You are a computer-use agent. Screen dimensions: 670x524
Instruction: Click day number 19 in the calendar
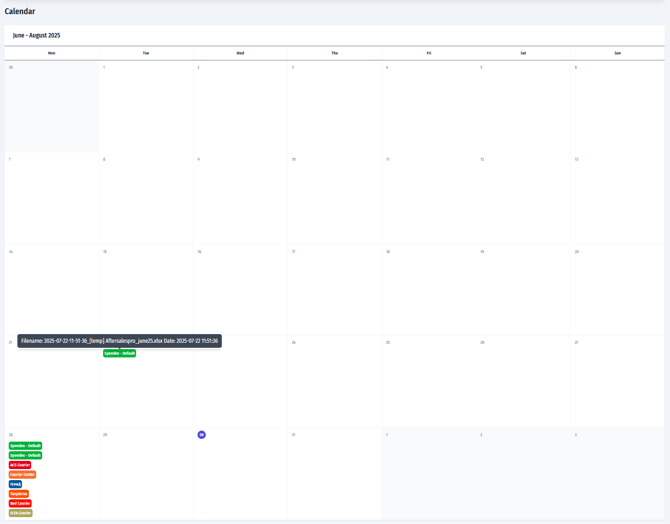pos(482,252)
